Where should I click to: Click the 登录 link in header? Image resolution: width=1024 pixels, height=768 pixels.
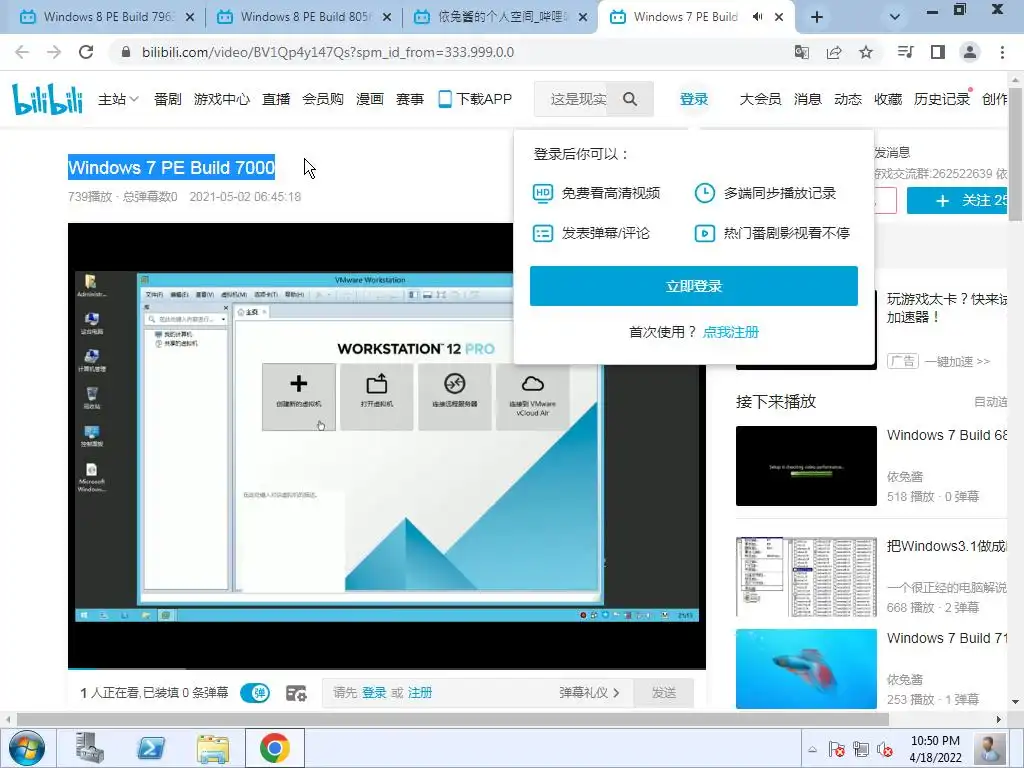(694, 99)
